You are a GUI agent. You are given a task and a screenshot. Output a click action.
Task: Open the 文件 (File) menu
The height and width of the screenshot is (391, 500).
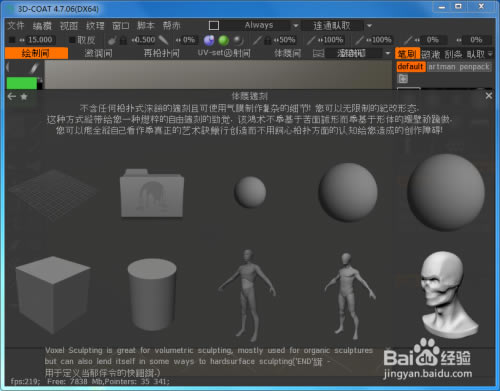(16, 26)
